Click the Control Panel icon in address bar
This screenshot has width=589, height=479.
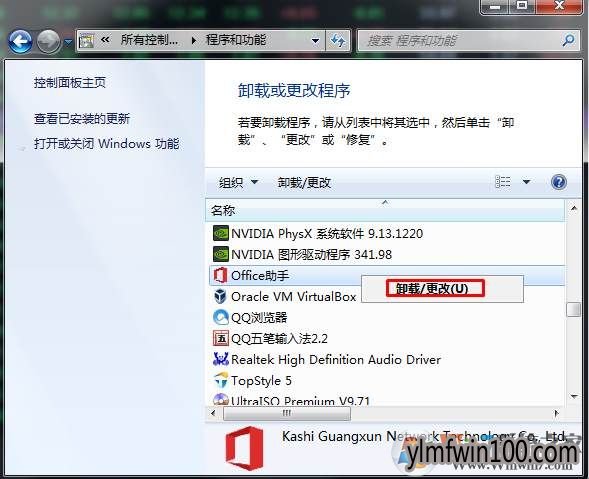87,41
